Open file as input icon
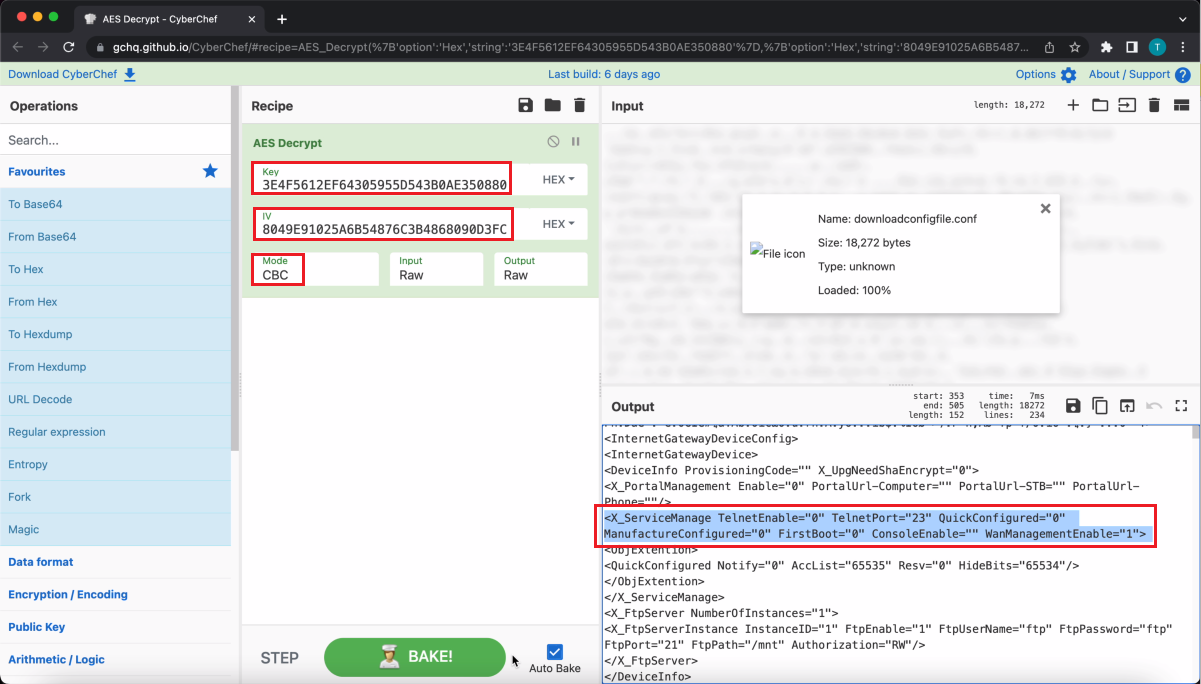1201x684 pixels. [x=1127, y=105]
